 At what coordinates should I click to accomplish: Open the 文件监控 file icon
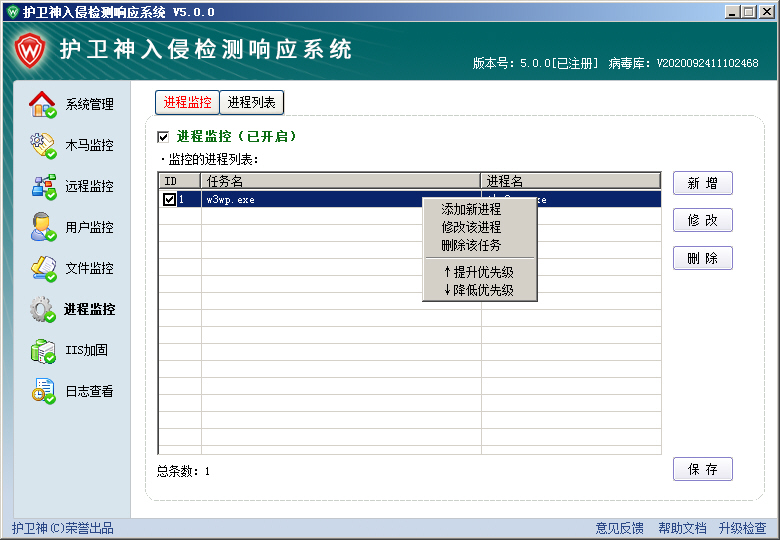42,268
